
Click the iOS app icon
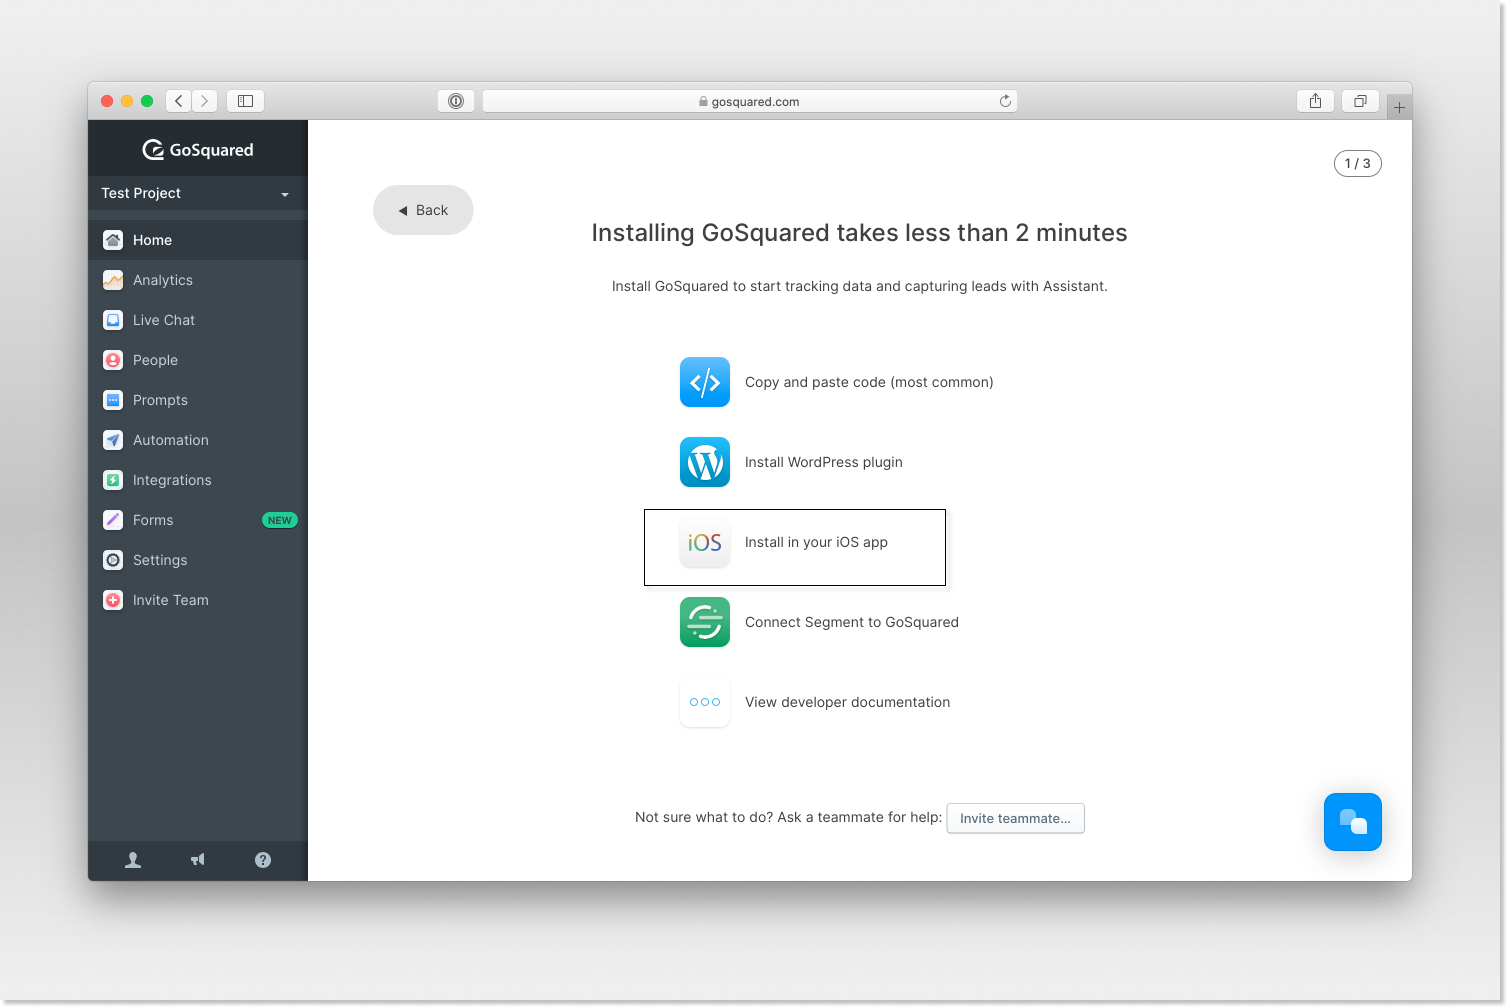click(x=704, y=542)
